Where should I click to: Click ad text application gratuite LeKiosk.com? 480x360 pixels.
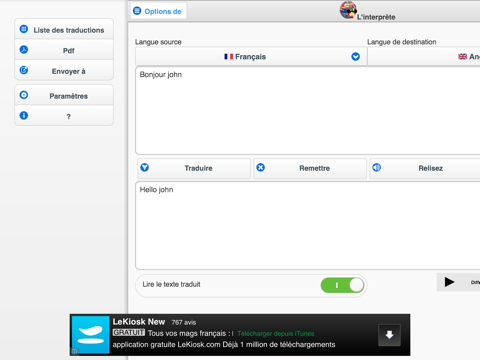coord(166,344)
